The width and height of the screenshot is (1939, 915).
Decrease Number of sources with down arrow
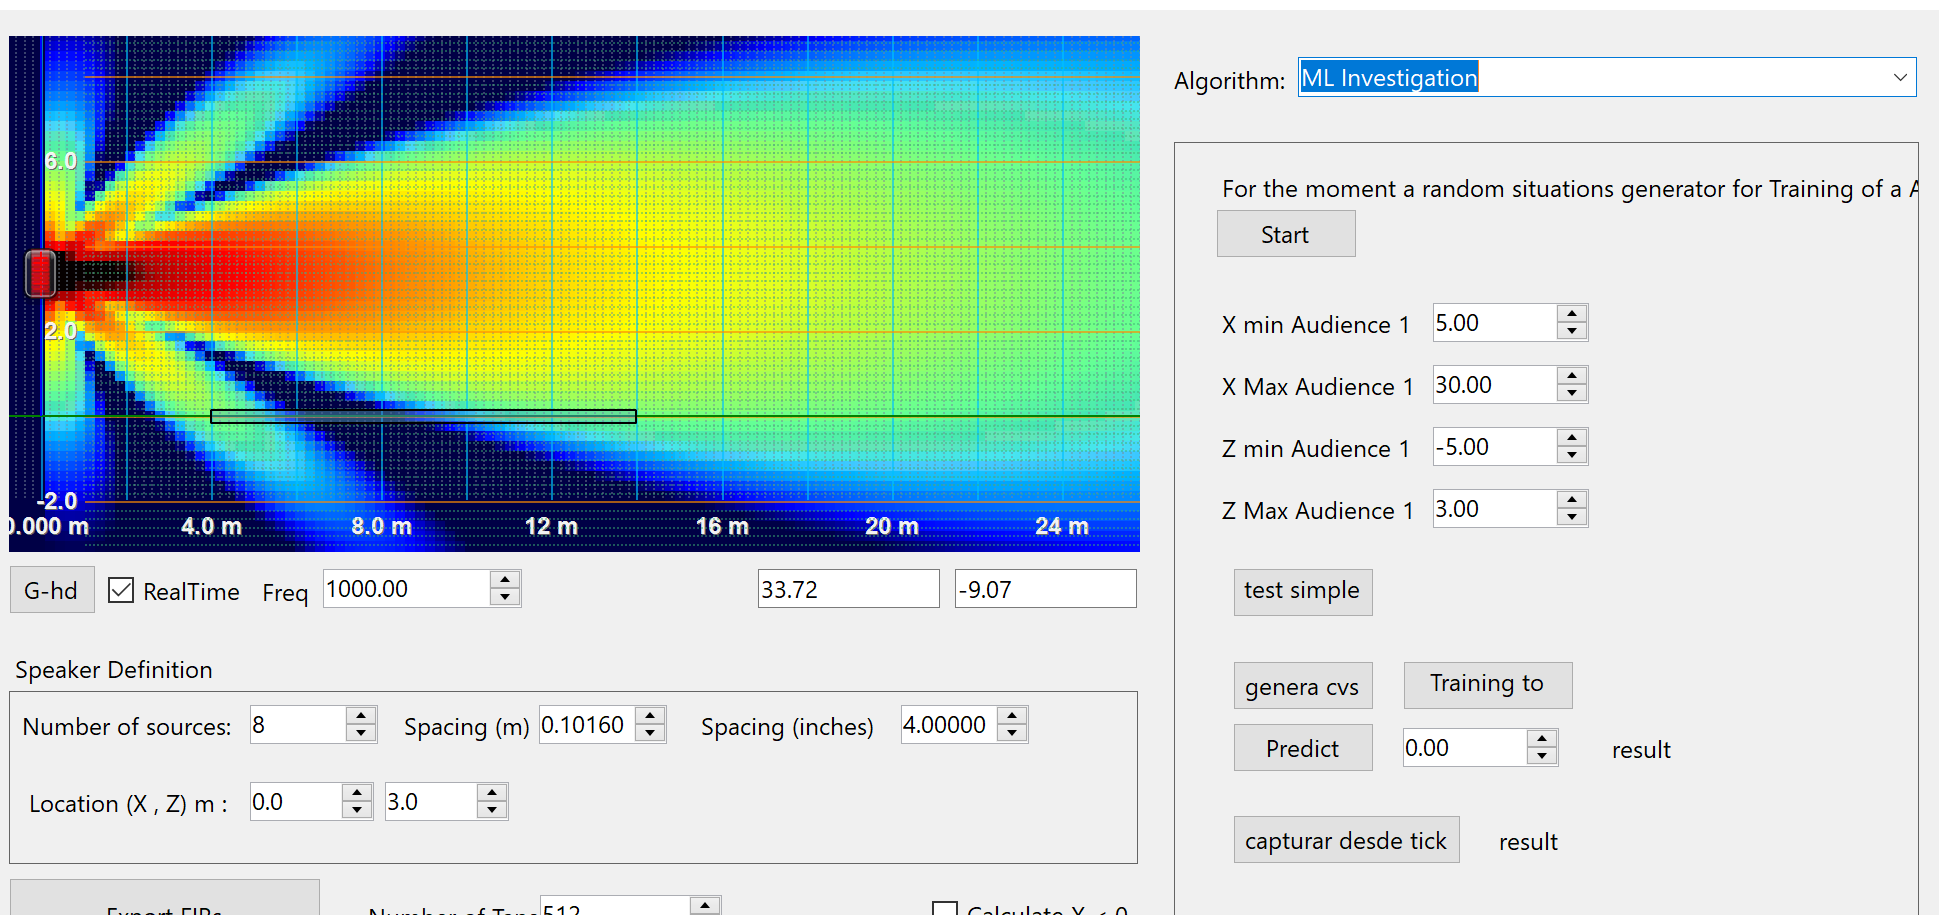click(x=361, y=733)
